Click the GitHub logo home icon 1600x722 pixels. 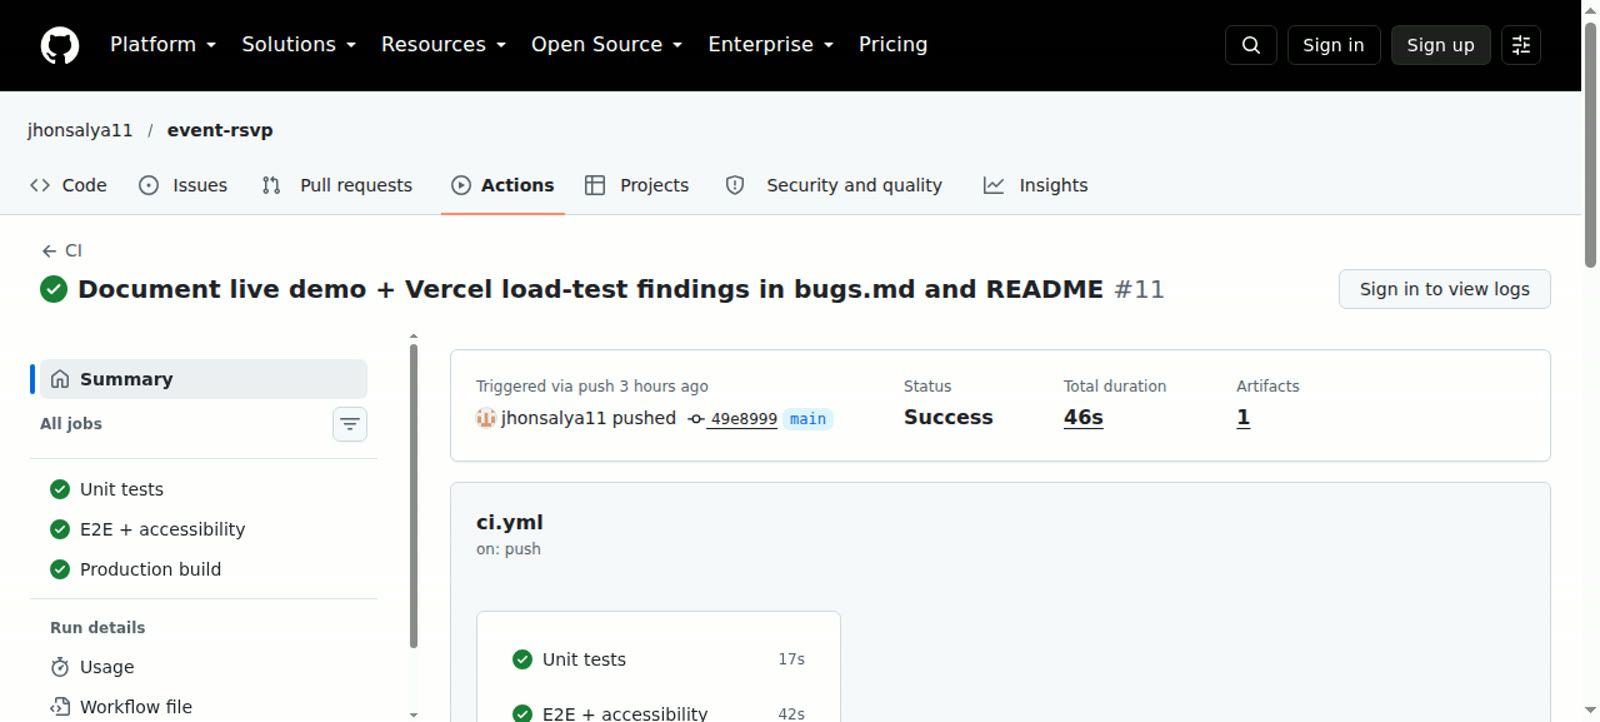tap(60, 45)
